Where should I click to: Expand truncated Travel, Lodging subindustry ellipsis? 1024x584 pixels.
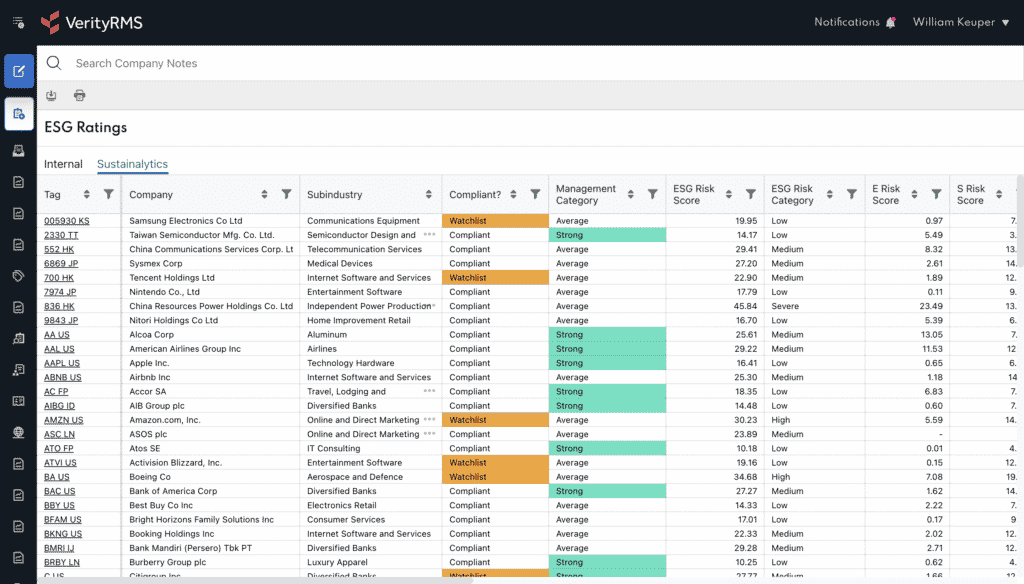(x=429, y=391)
